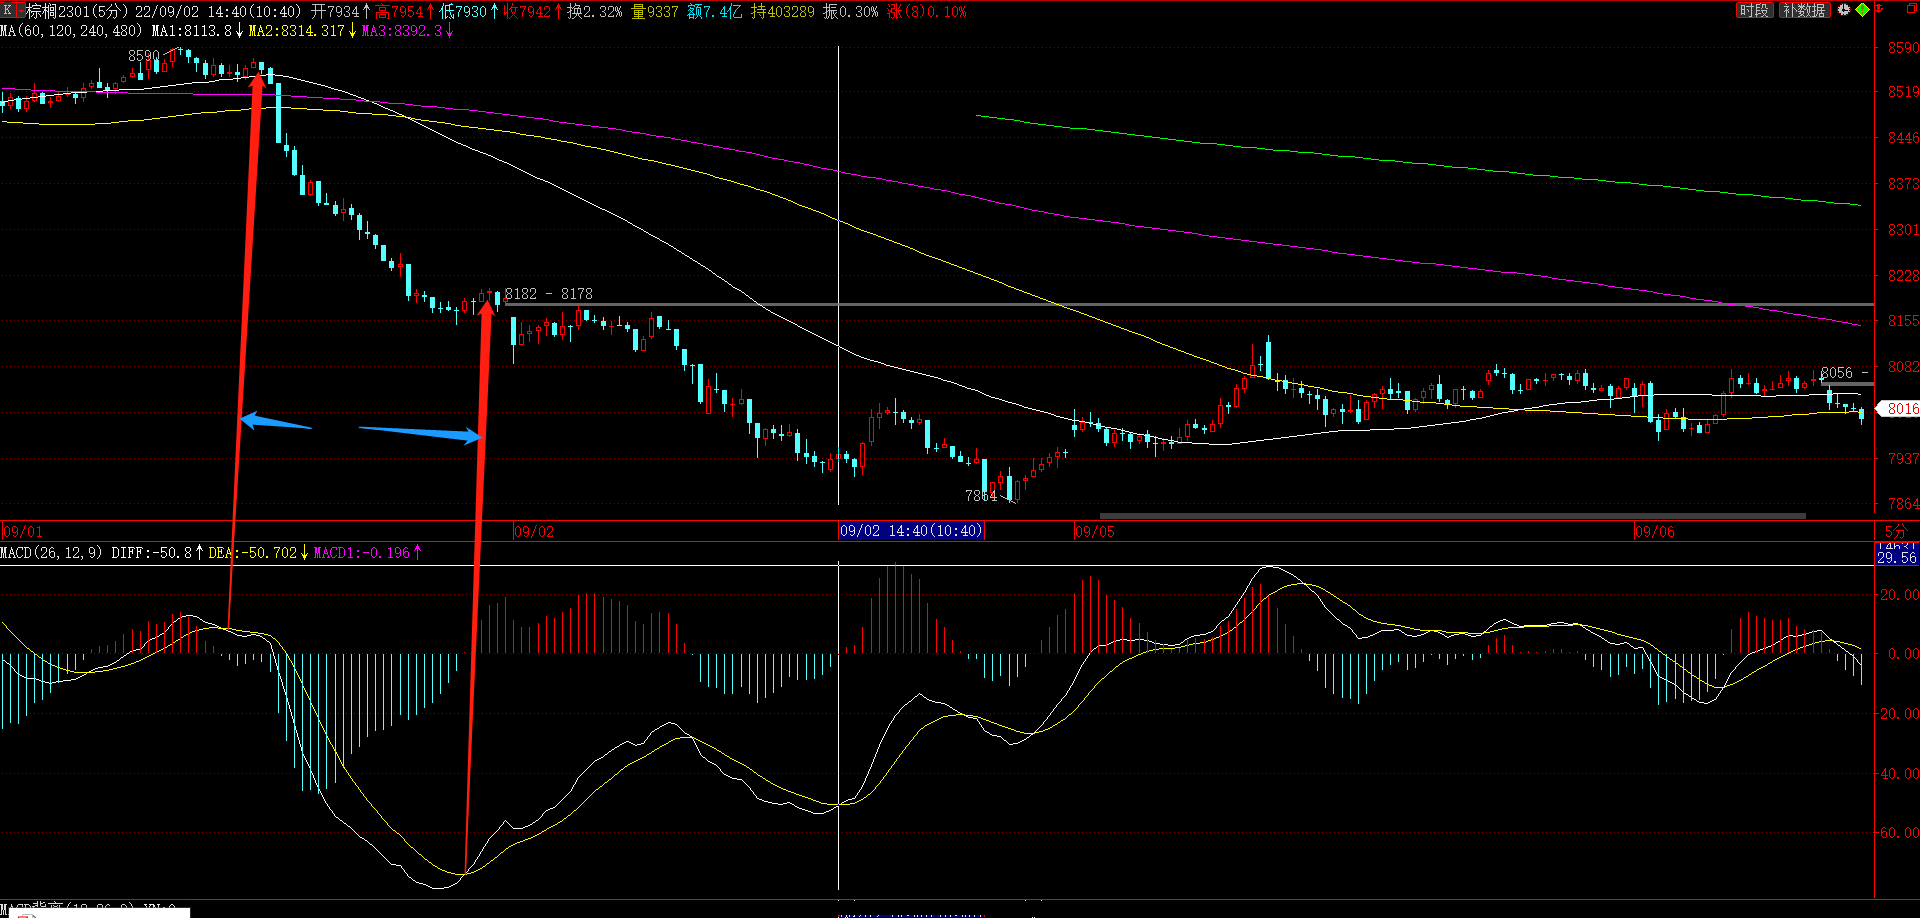1920x918 pixels.
Task: Open the dropdown arrow beside the K icon
Action: pyautogui.click(x=19, y=10)
